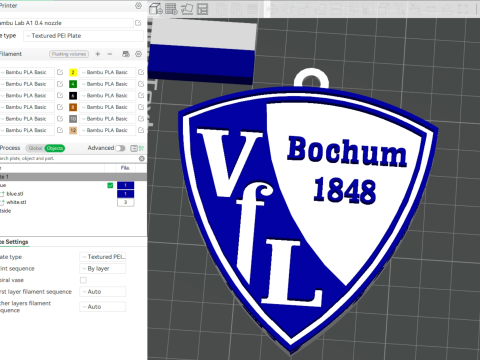Screen dimensions: 480x360
Task: Add a new filament slot
Action: tap(98, 54)
